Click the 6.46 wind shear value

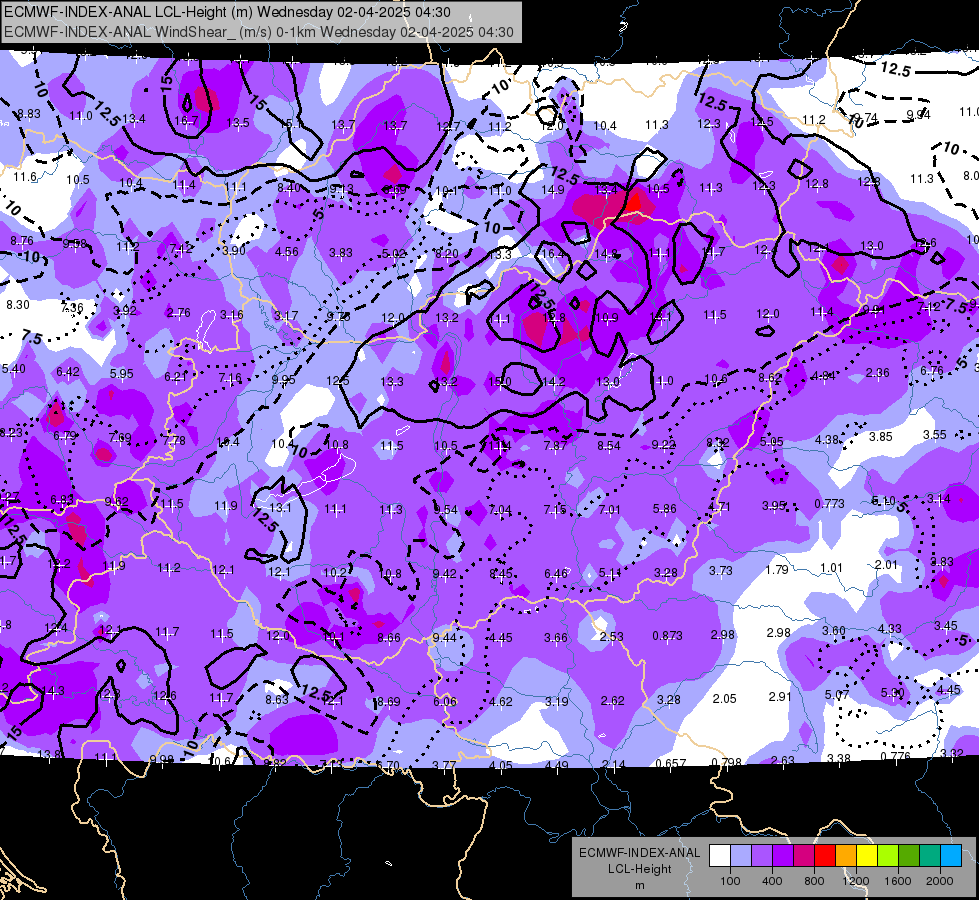coord(556,573)
